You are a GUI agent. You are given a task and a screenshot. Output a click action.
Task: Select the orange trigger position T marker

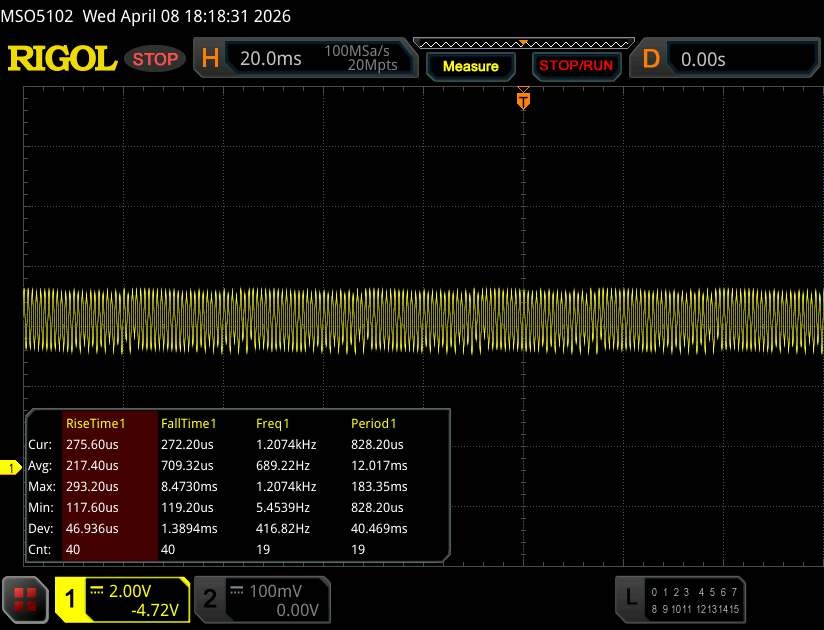pyautogui.click(x=522, y=100)
